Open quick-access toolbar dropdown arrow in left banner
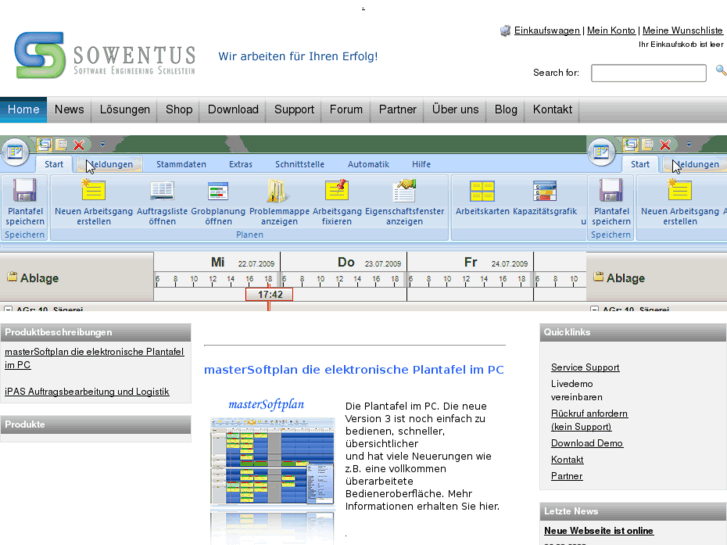The height and width of the screenshot is (545, 727). (103, 144)
